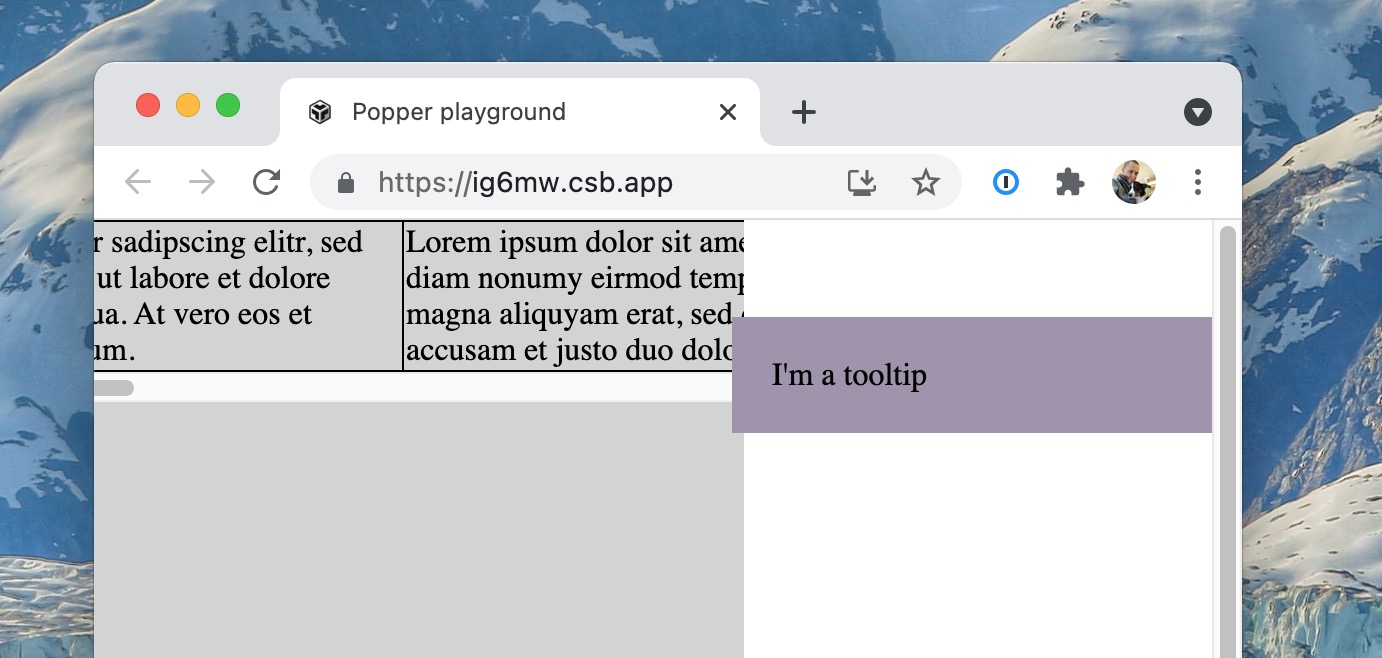This screenshot has height=658, width=1382.
Task: Open Chrome's three-dot menu
Action: 1197,182
